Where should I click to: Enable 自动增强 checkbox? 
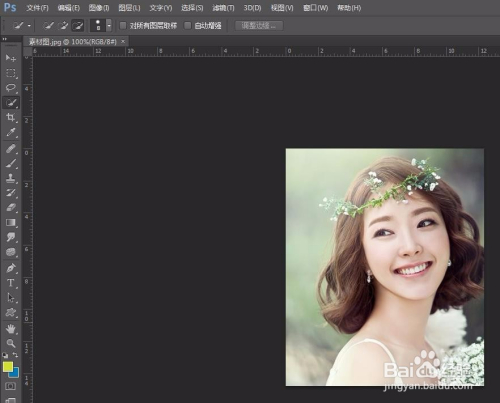(188, 25)
